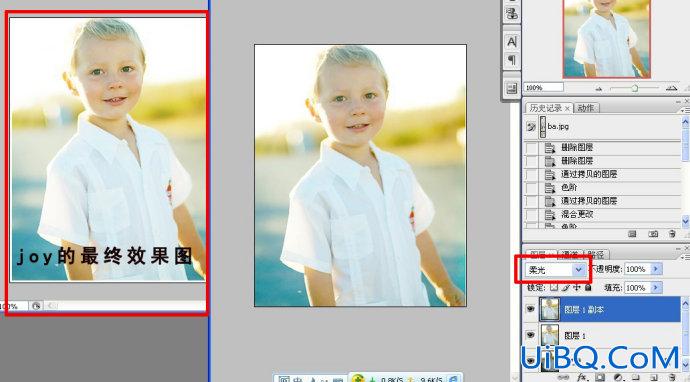
Task: Open the Character panel icon (A)
Action: [512, 42]
